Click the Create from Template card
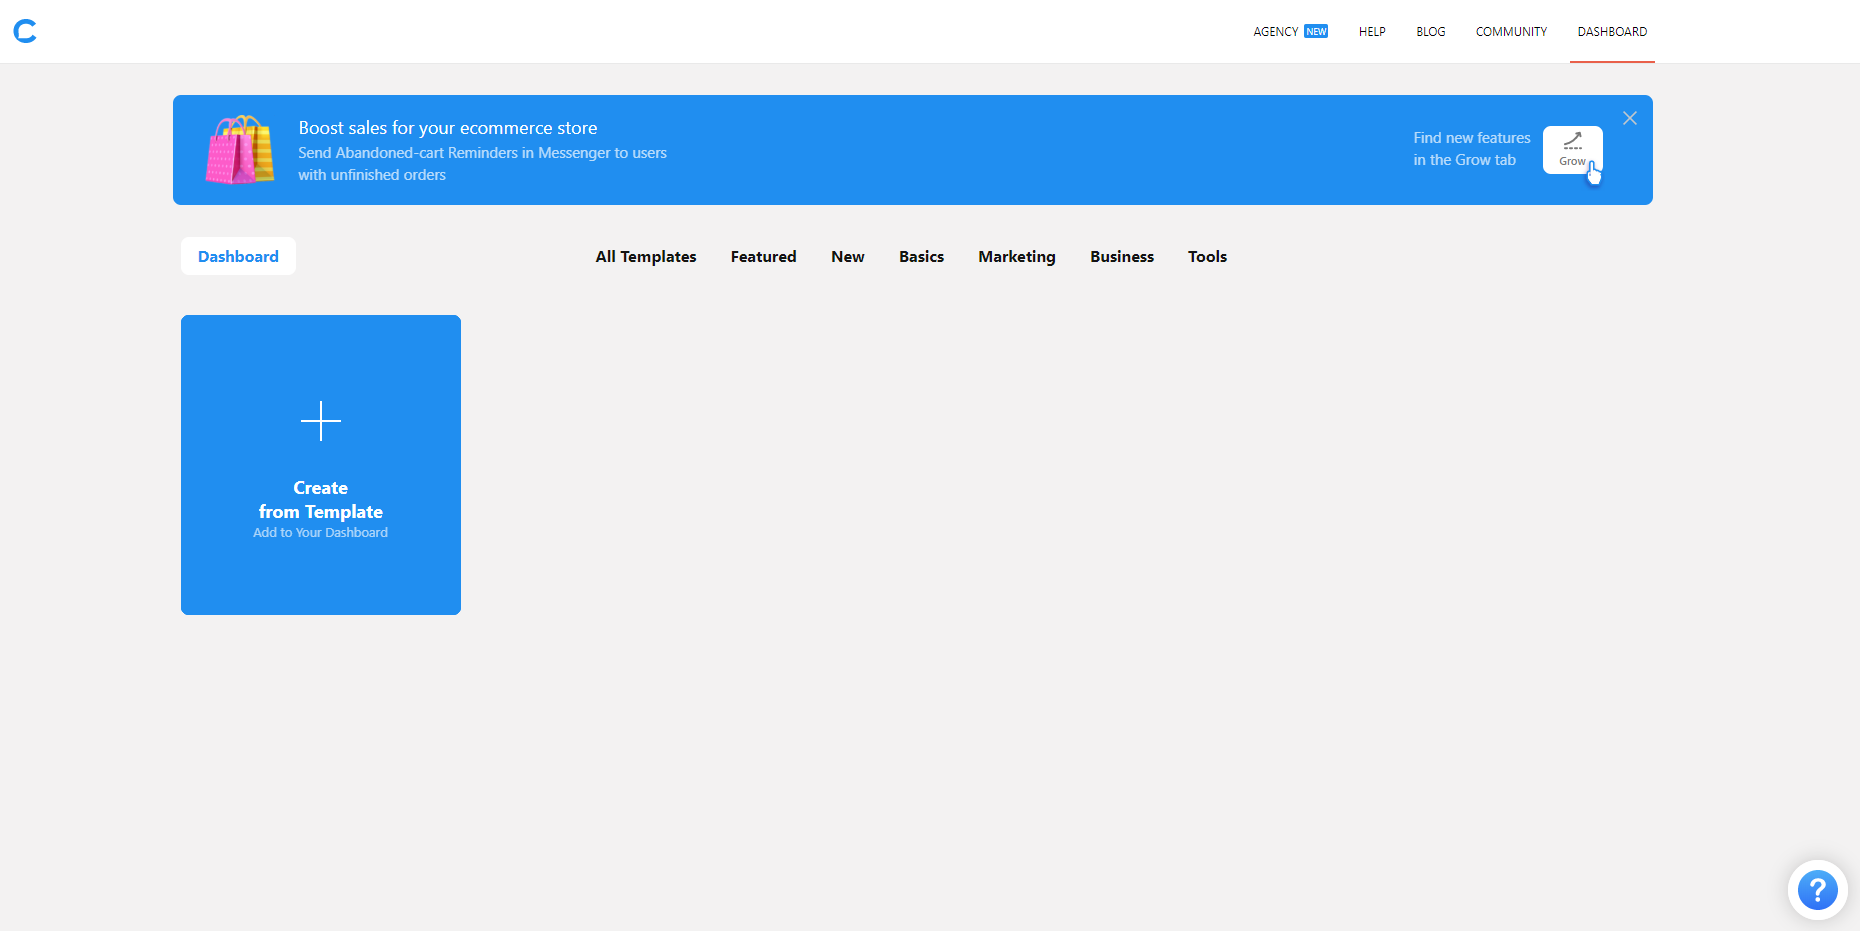The width and height of the screenshot is (1860, 931). 320,465
